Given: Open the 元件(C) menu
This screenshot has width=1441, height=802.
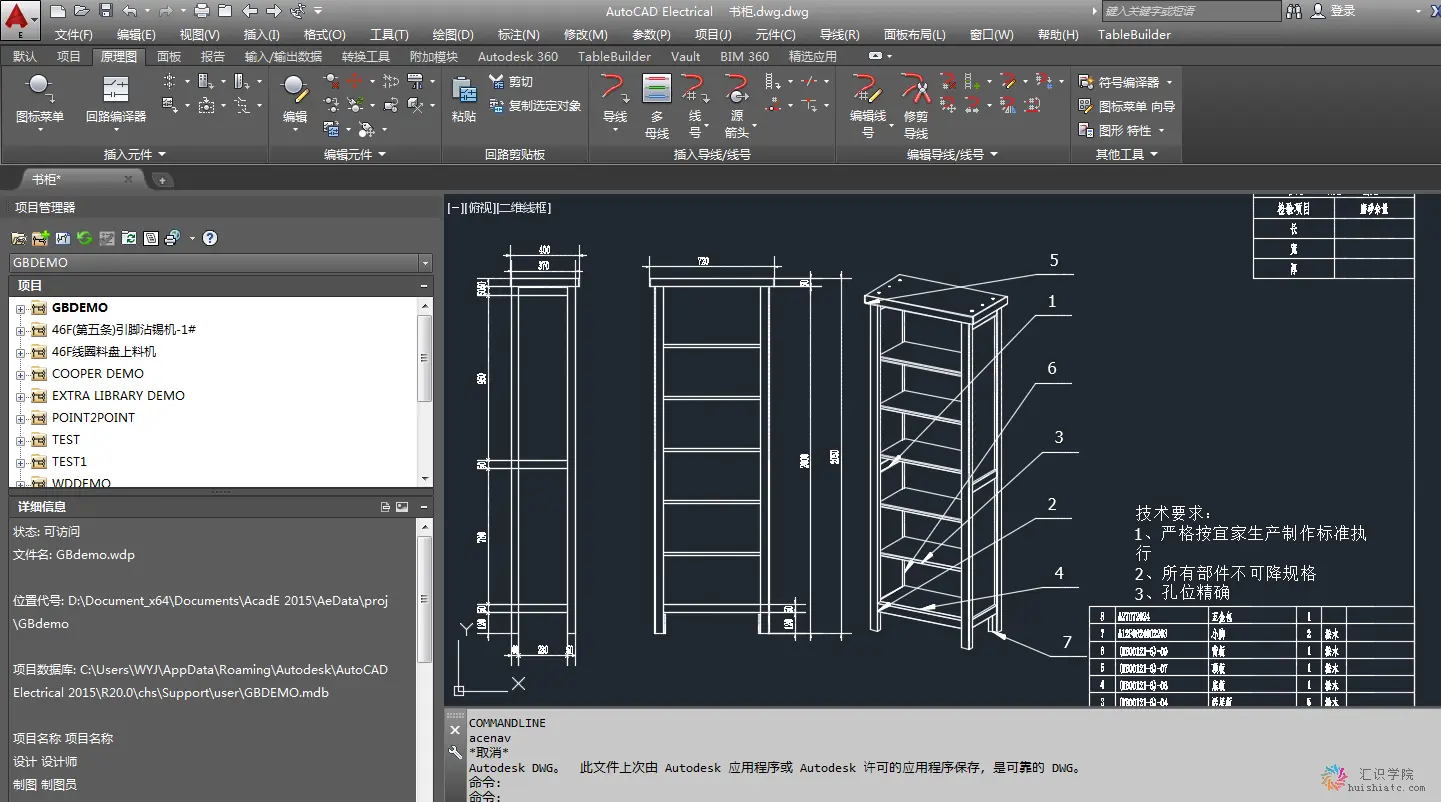Looking at the screenshot, I should pos(775,35).
